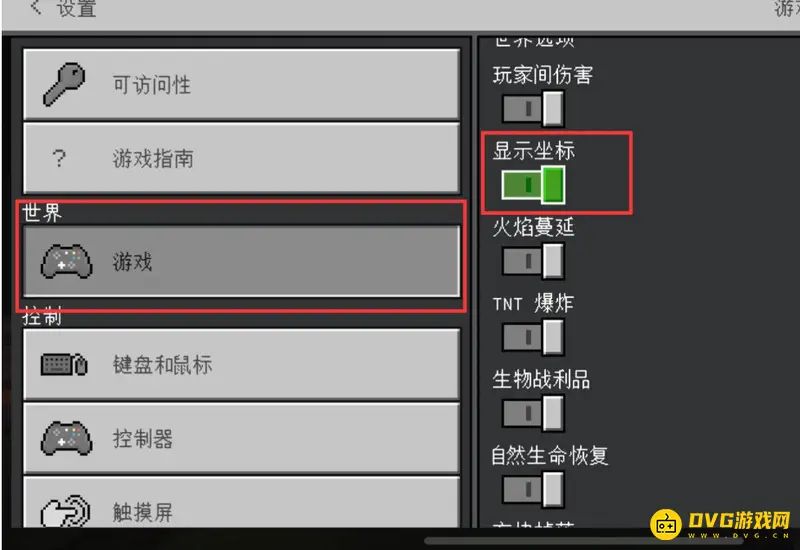Click the back arrow next to 设置
800x550 pixels.
click(35, 7)
